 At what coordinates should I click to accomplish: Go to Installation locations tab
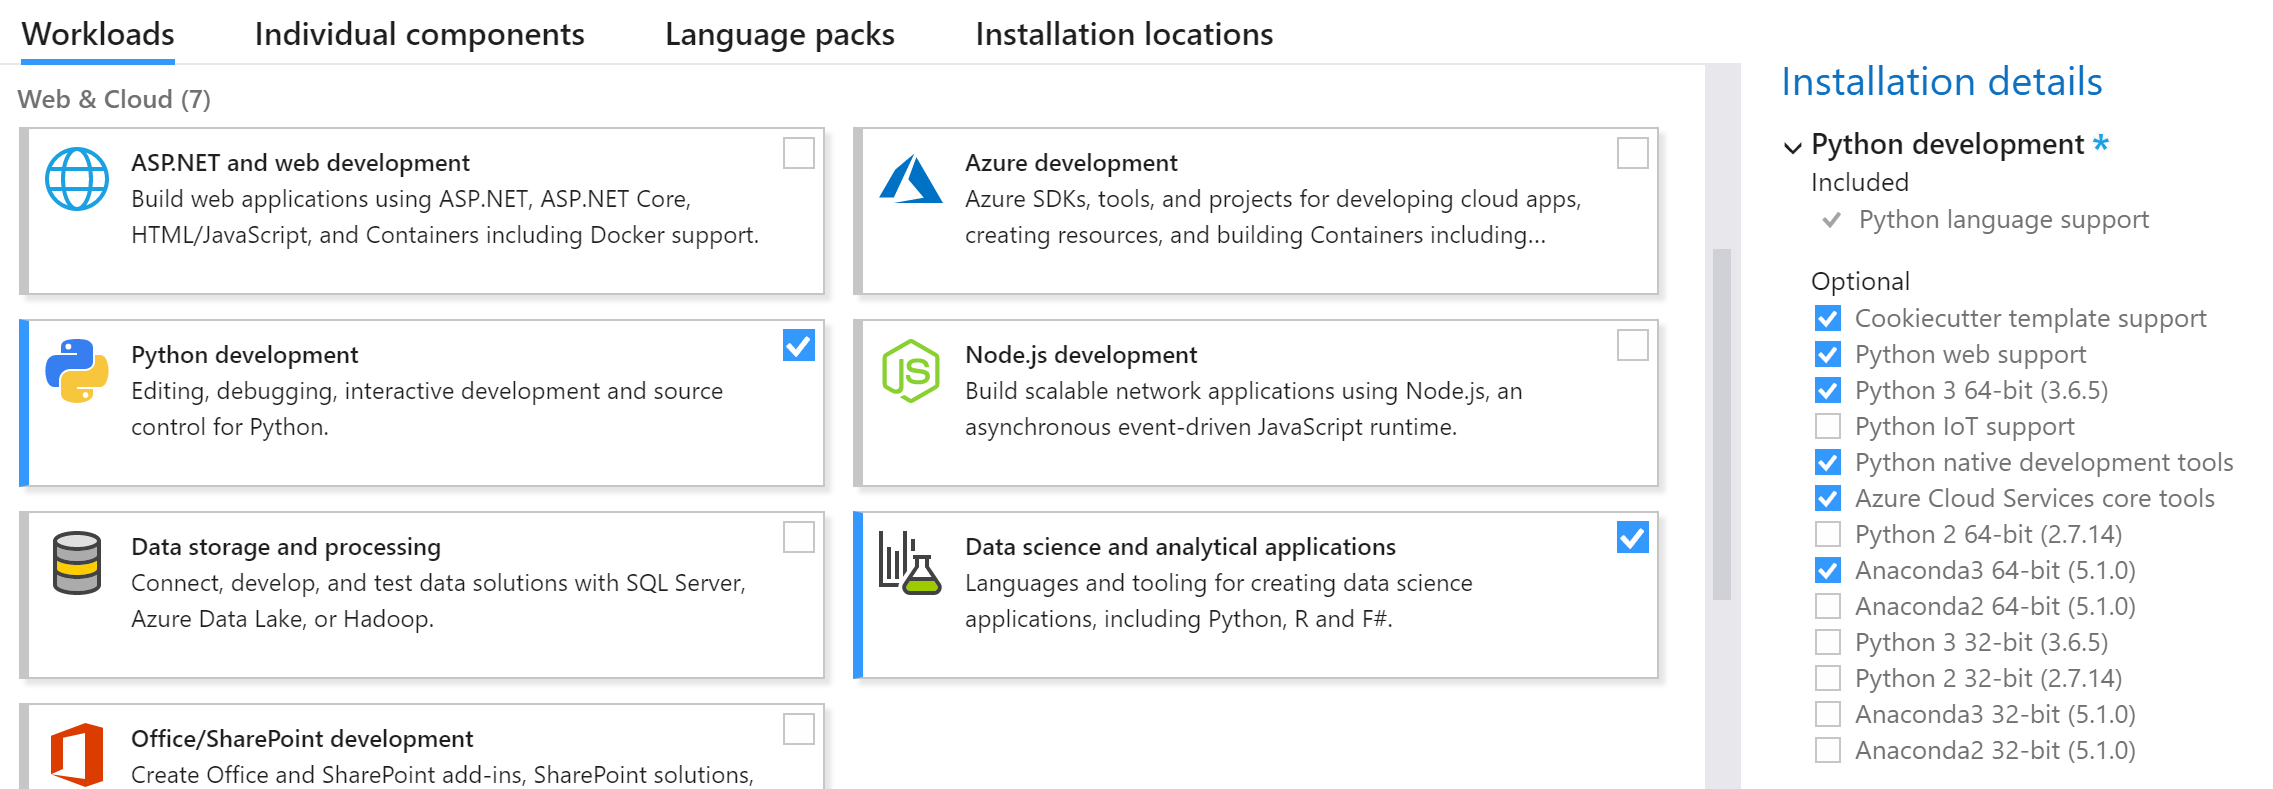point(1124,35)
